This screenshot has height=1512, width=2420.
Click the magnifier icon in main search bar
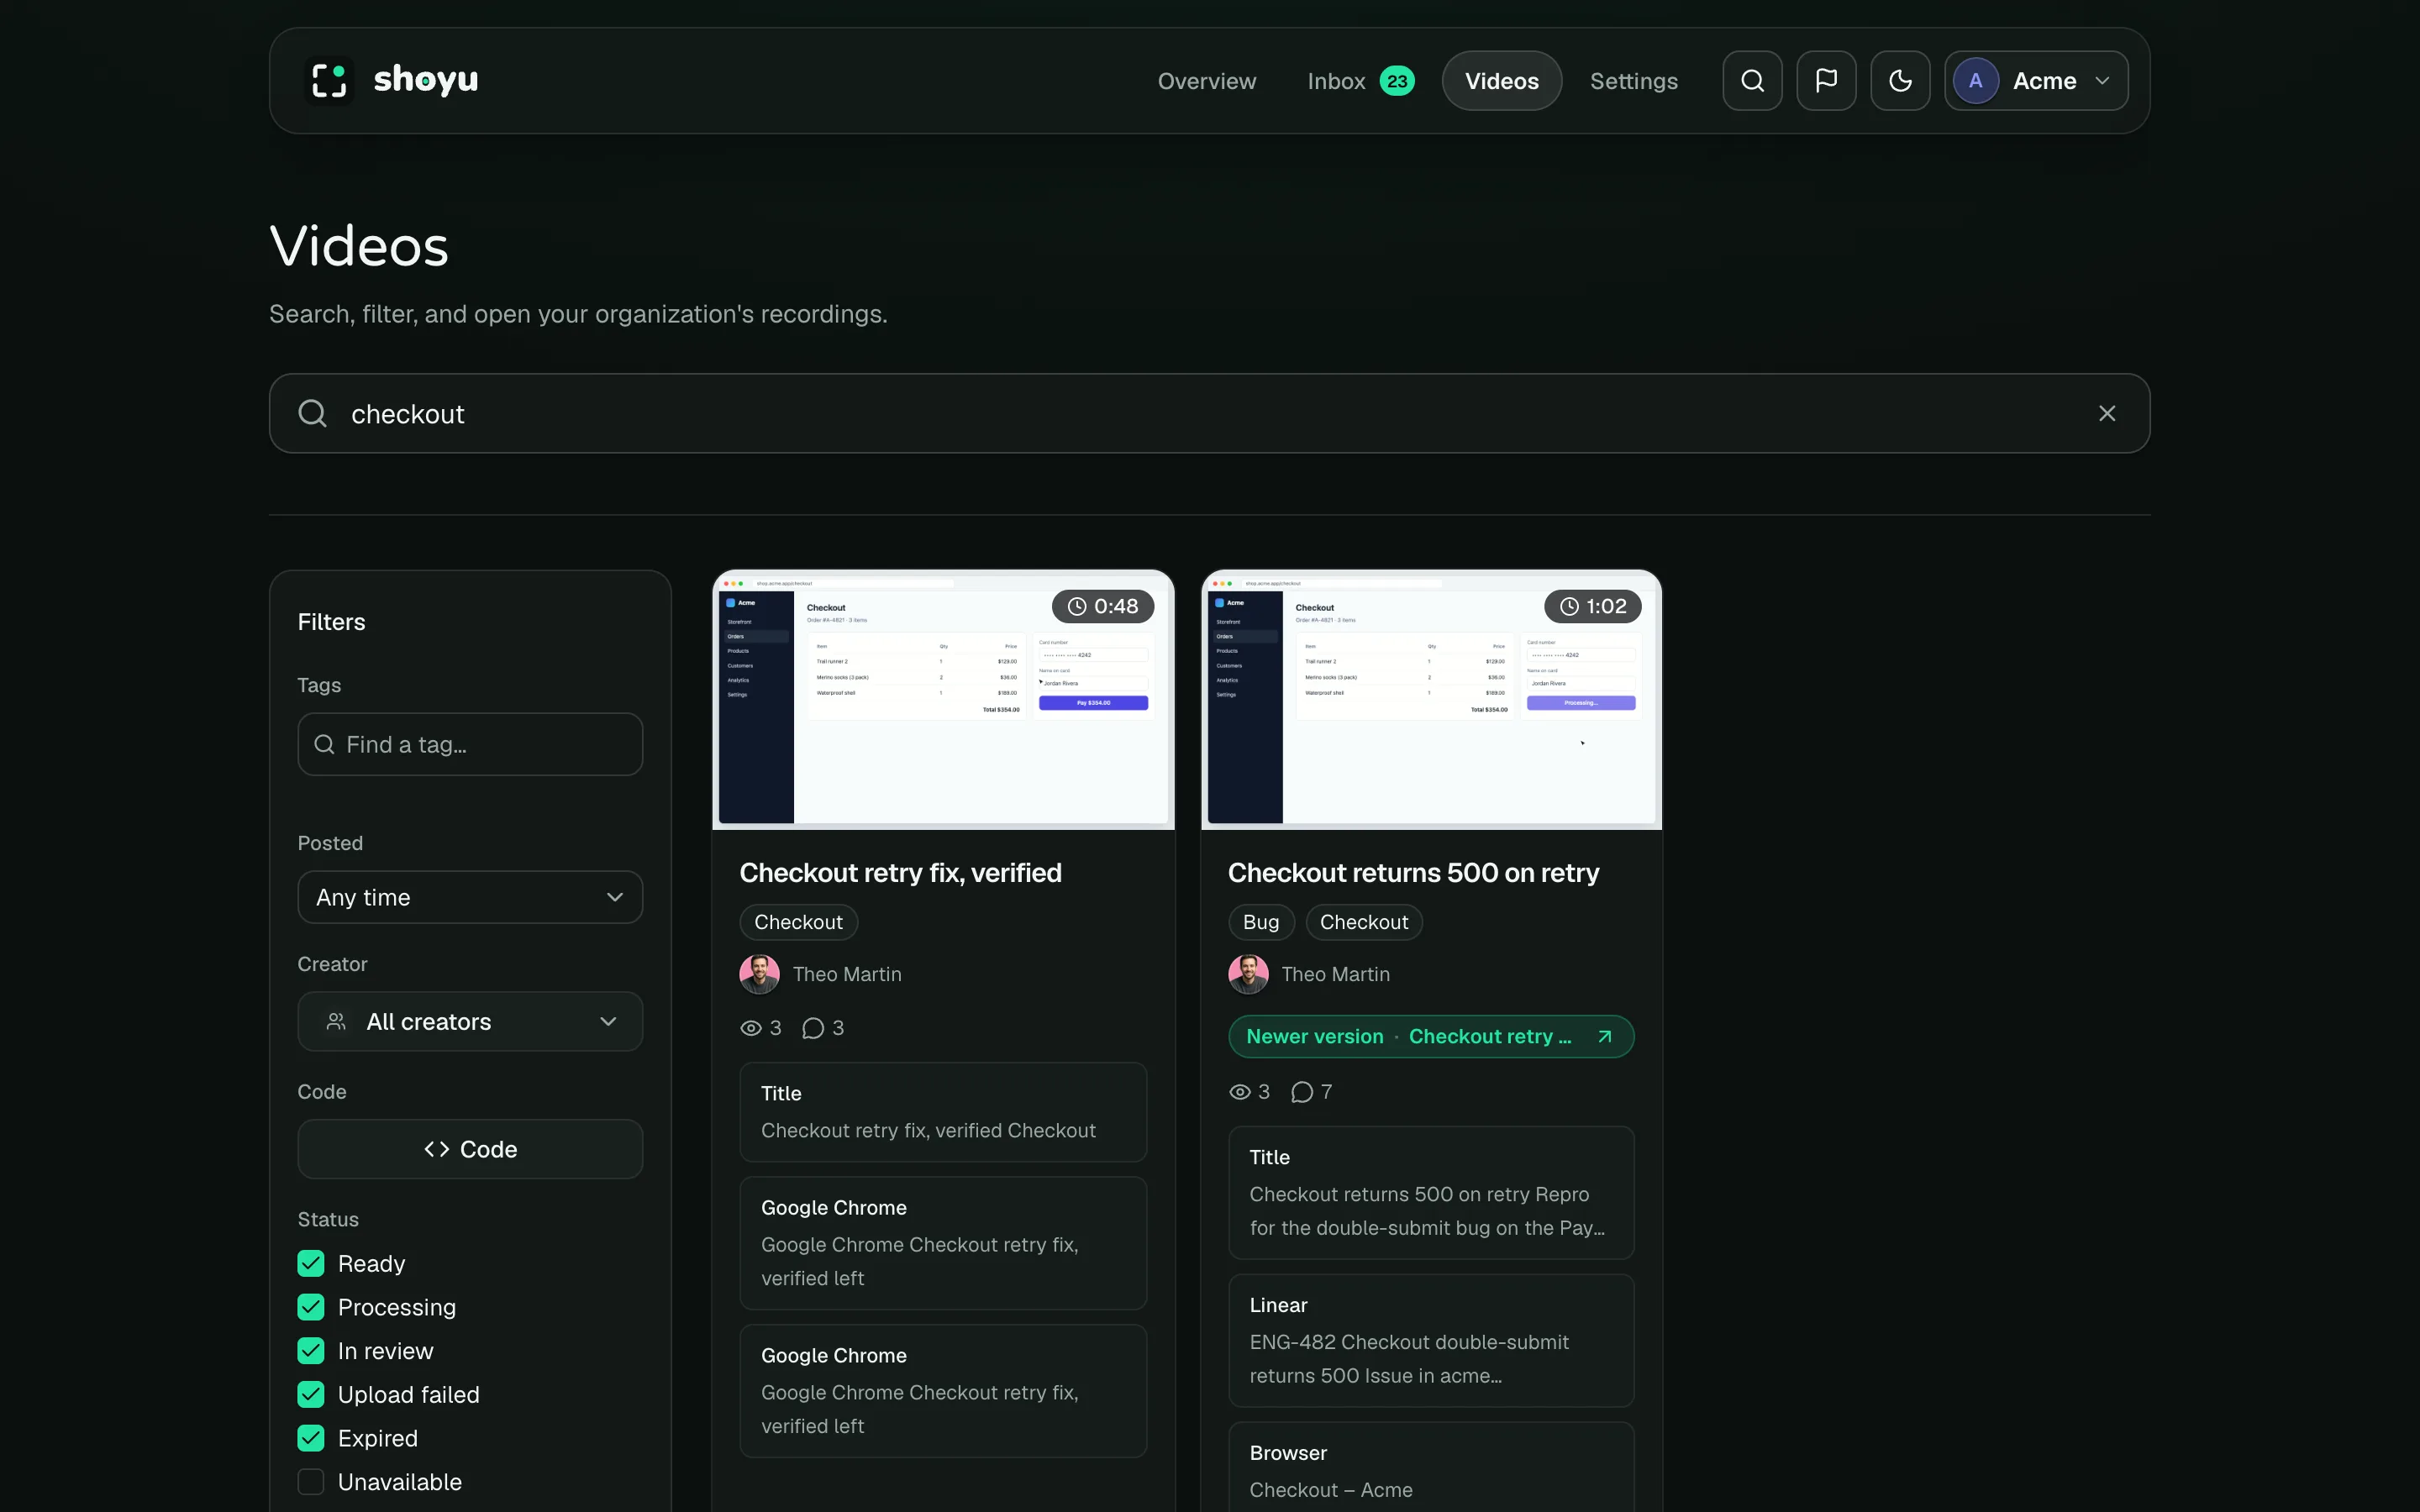[313, 413]
